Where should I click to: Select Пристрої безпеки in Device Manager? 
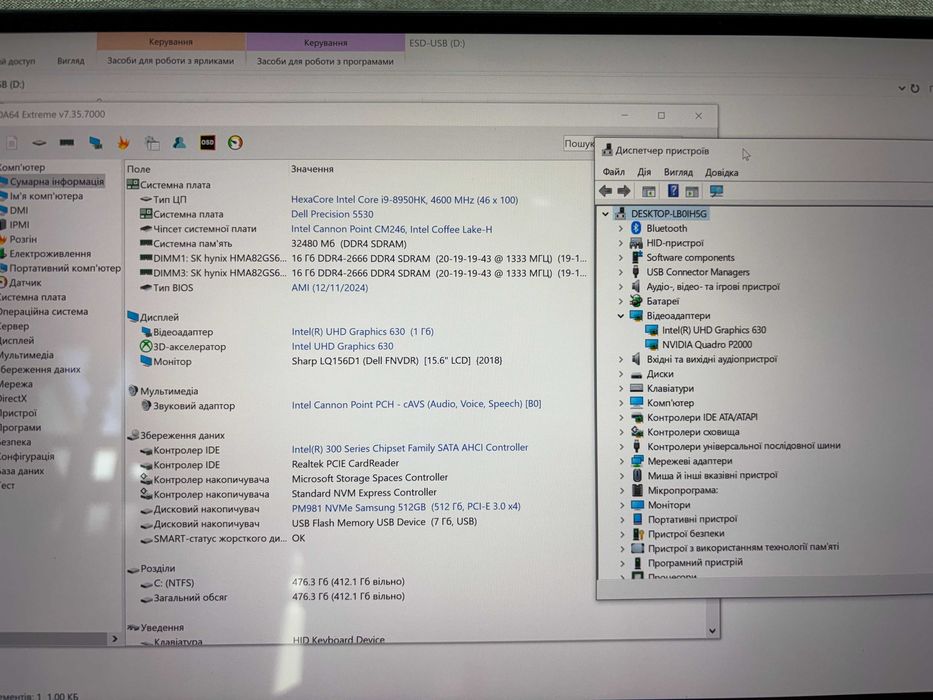click(686, 533)
